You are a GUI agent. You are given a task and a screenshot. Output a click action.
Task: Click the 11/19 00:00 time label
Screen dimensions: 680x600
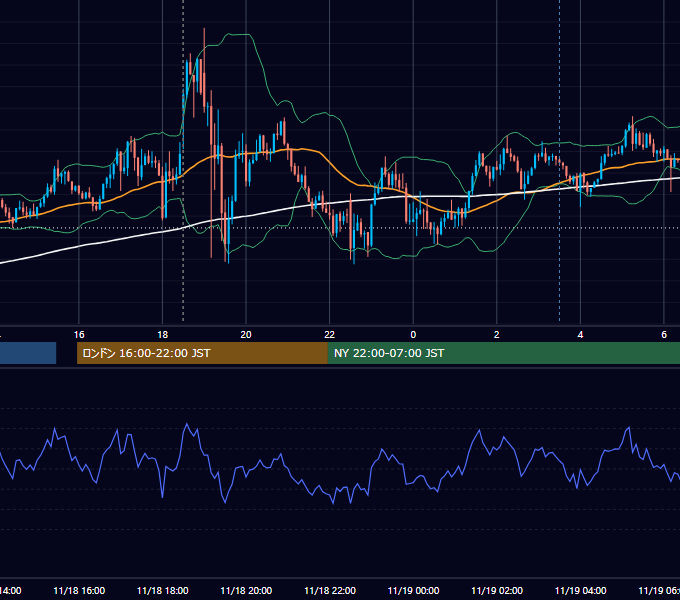pyautogui.click(x=413, y=590)
